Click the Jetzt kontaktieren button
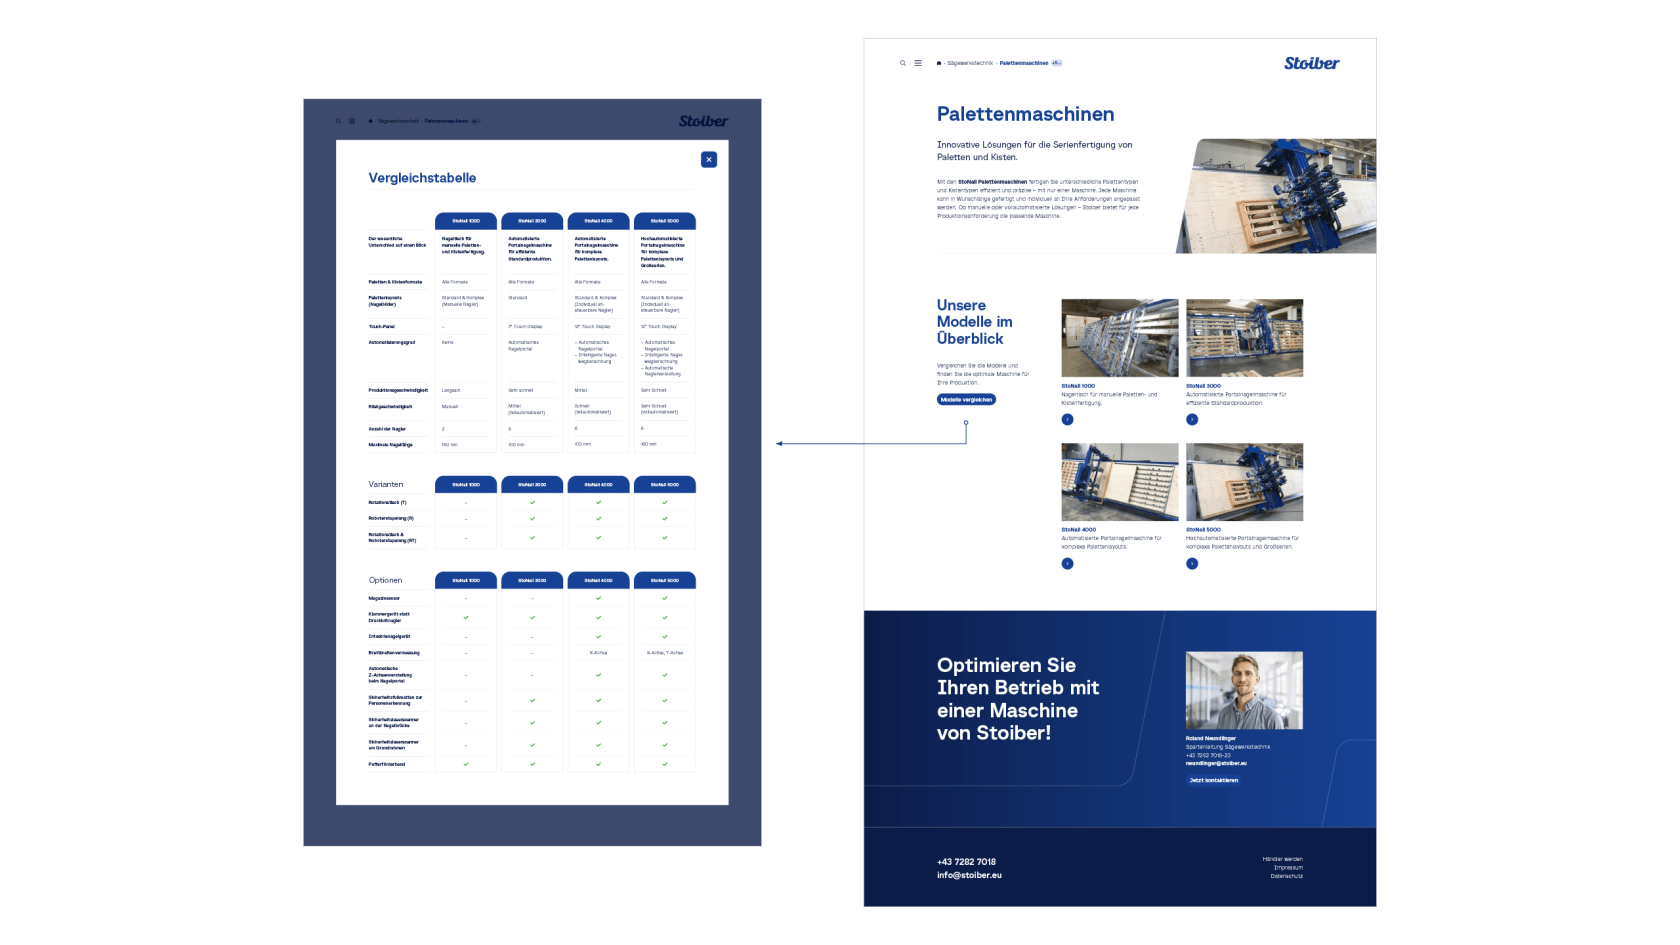Screen dimensions: 1680x945 [1213, 780]
